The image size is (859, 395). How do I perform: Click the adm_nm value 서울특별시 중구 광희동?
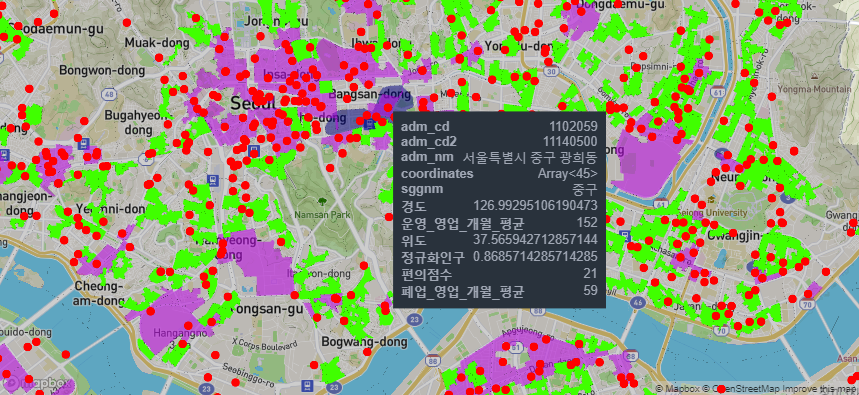[x=530, y=158]
